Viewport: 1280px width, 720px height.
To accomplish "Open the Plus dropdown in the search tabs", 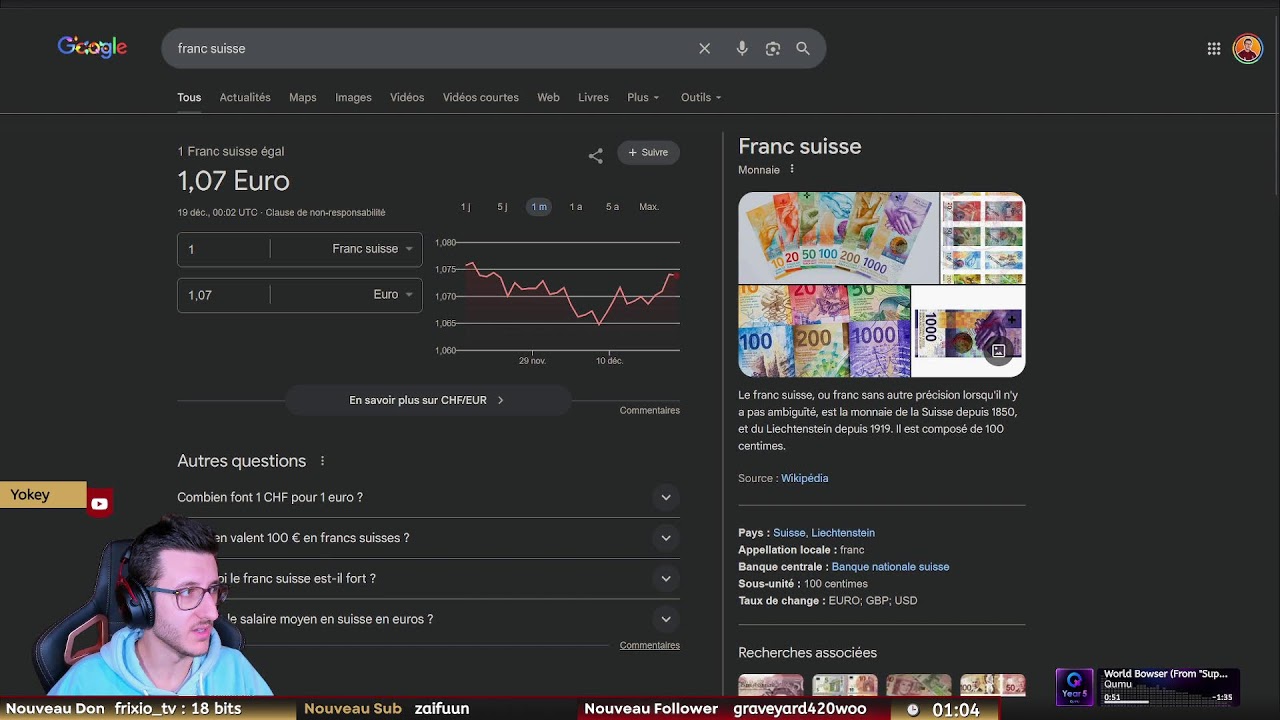I will coord(643,97).
